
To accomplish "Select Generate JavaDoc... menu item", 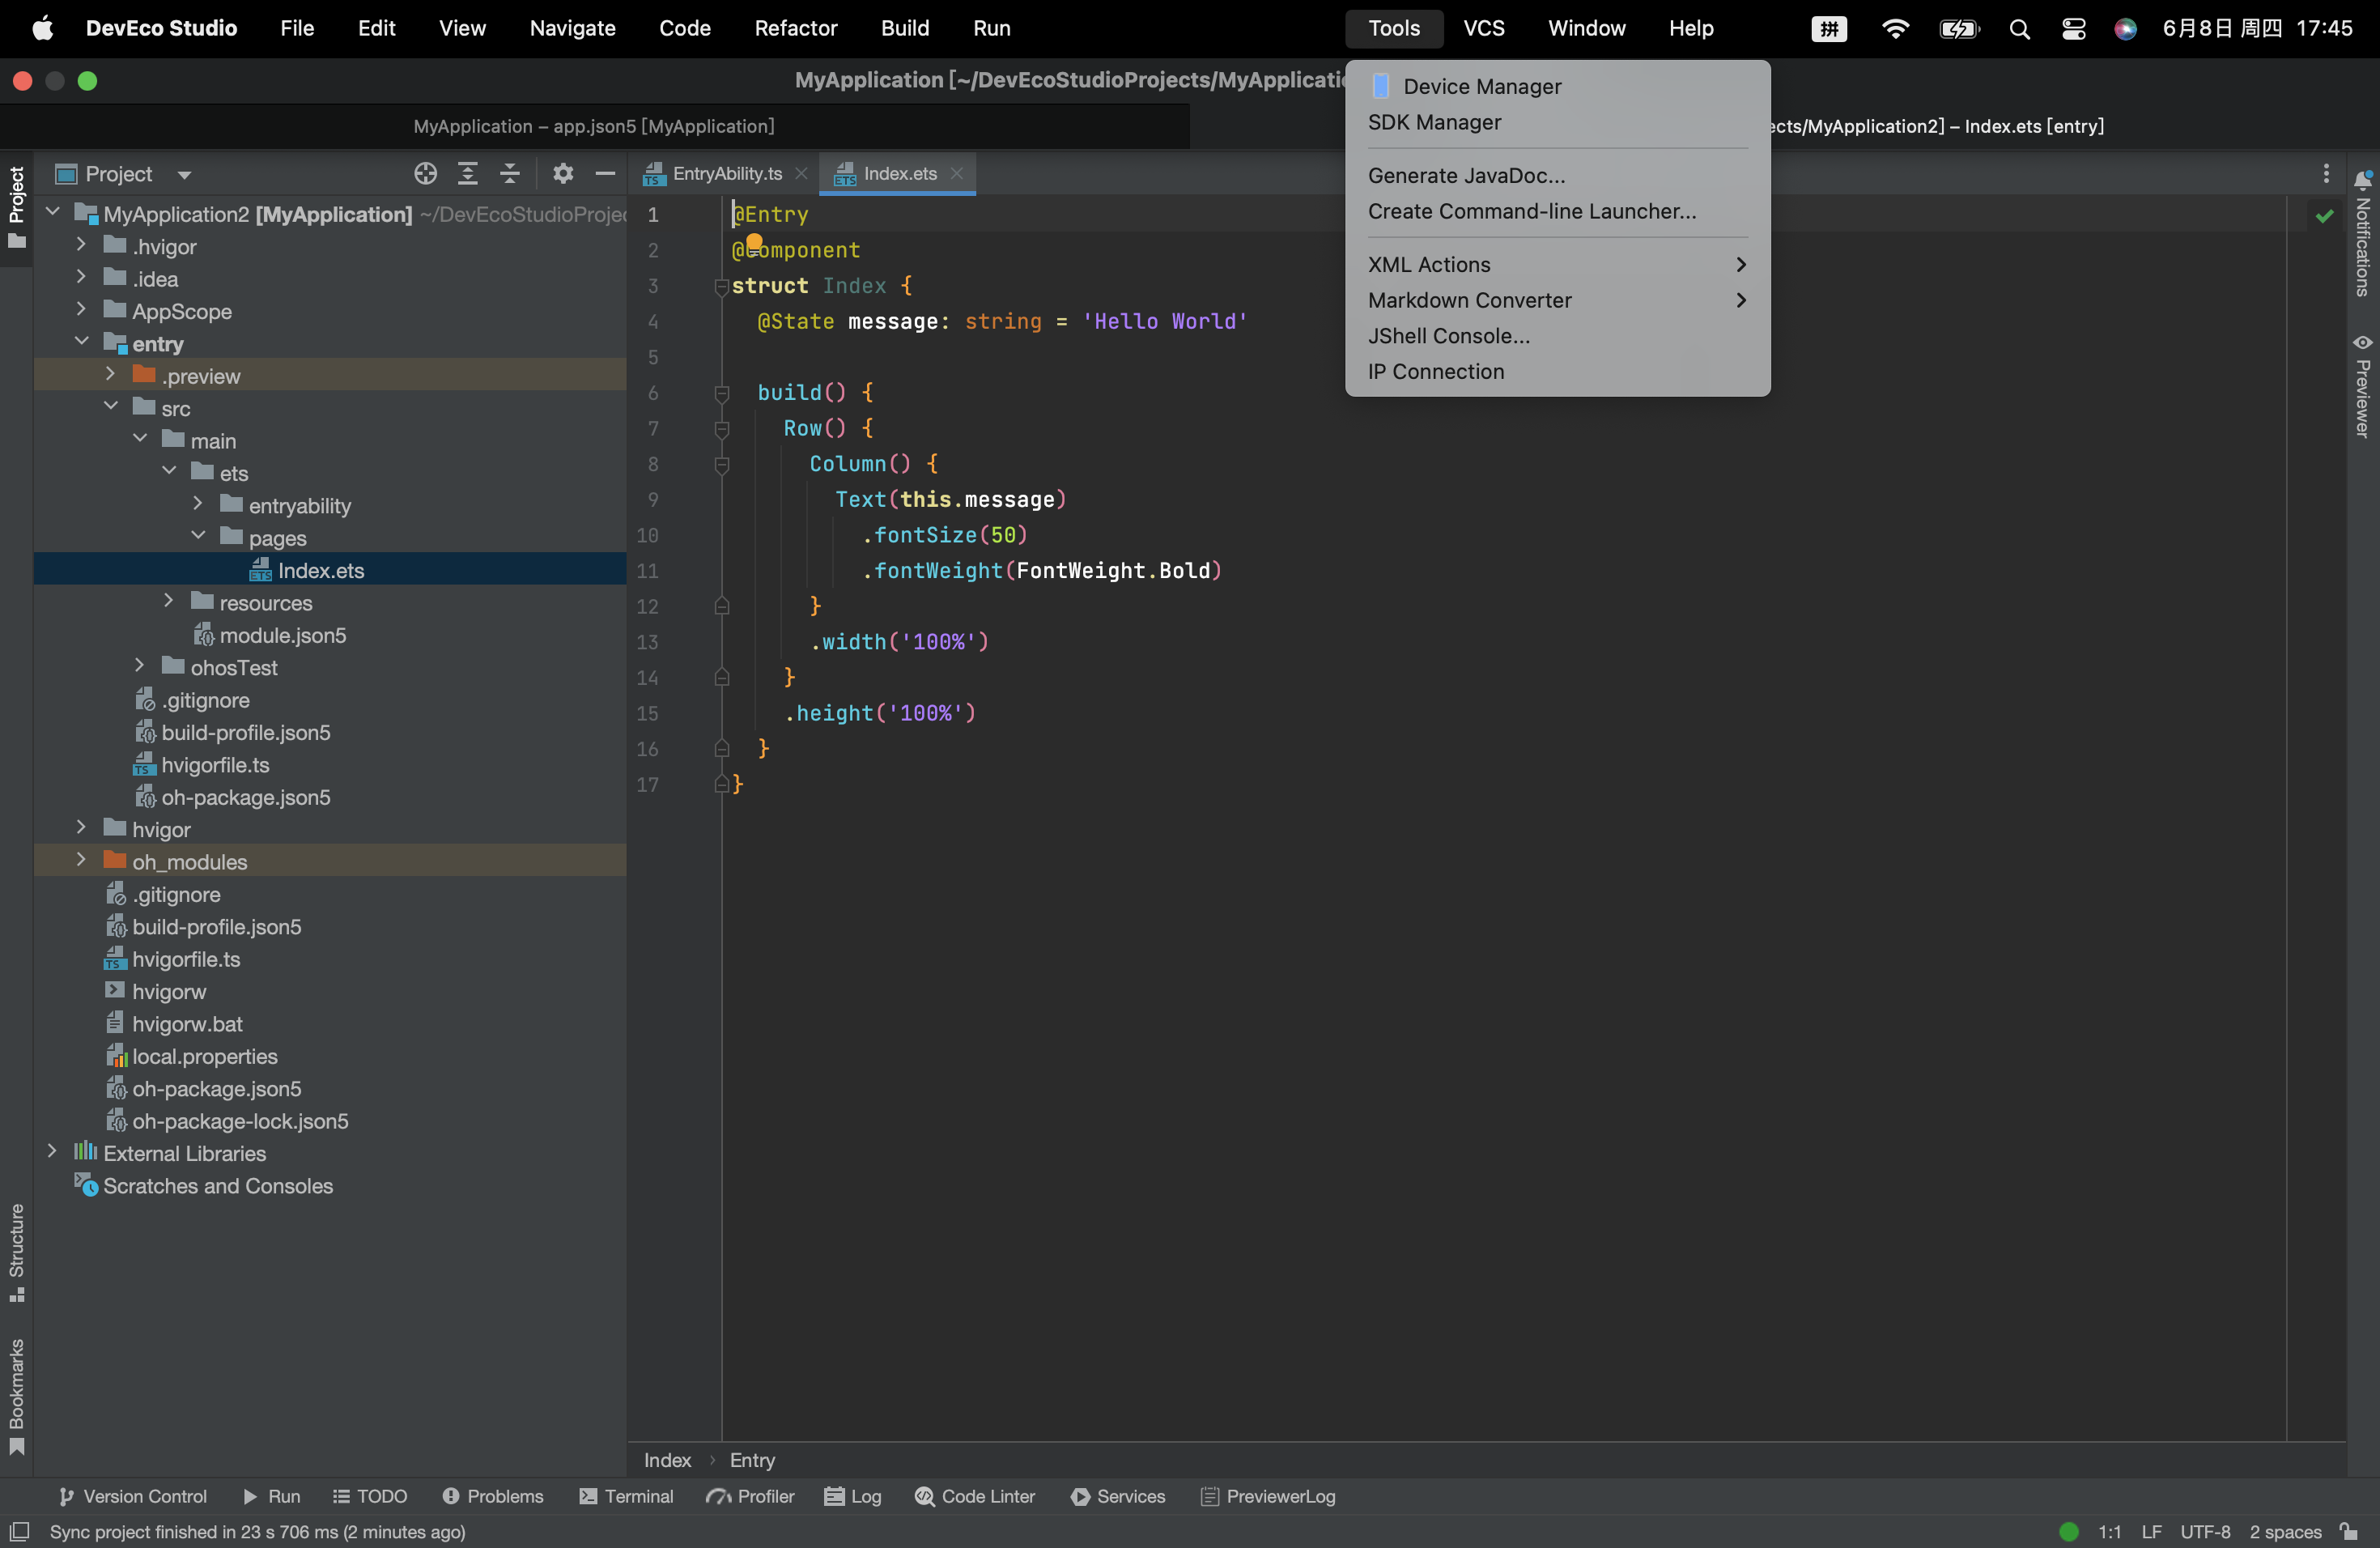I will [x=1557, y=176].
